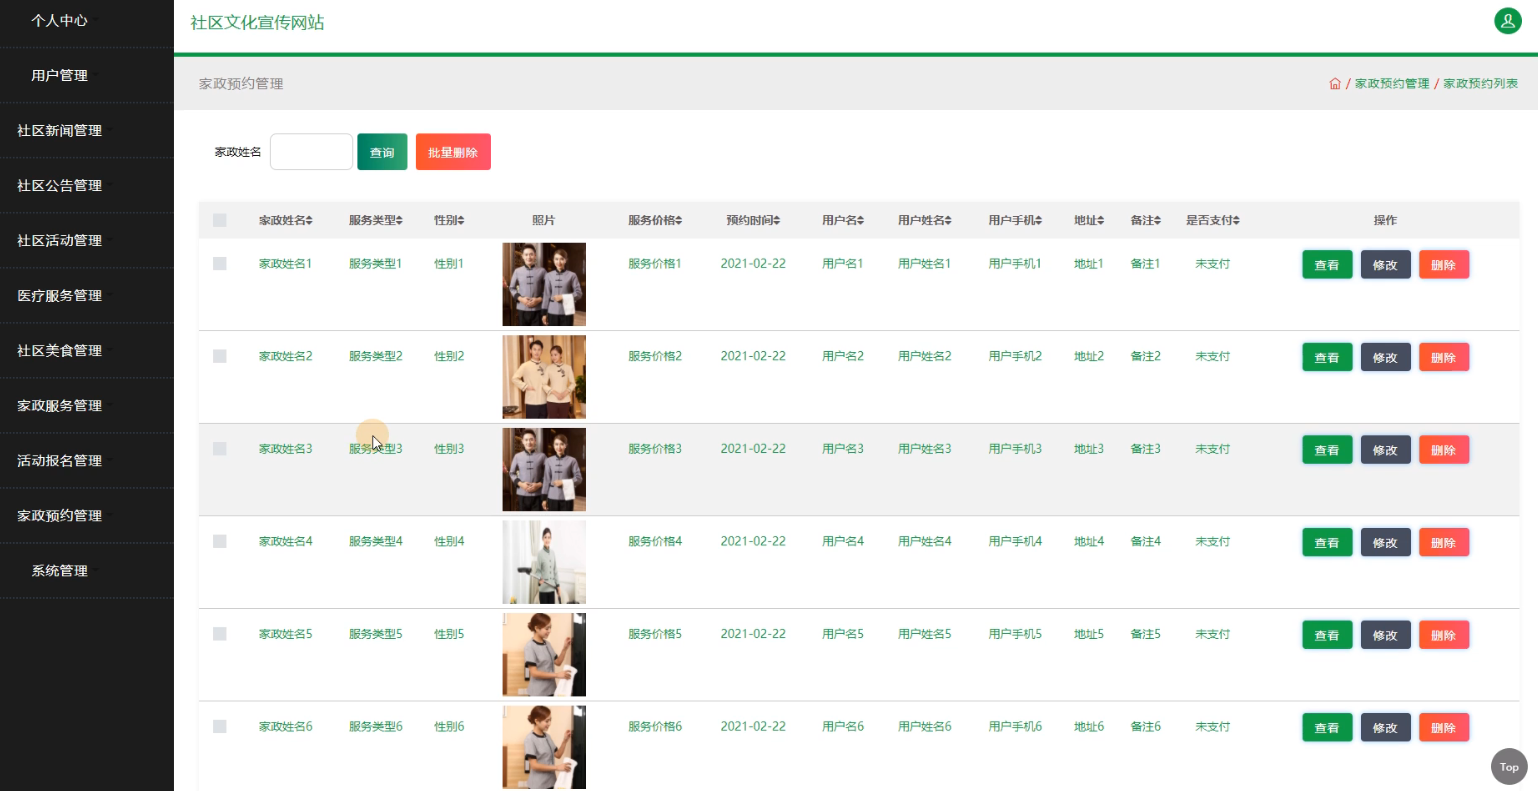The image size is (1538, 791).
Task: Click 删除 for 家政姓名1 row
Action: (1443, 265)
